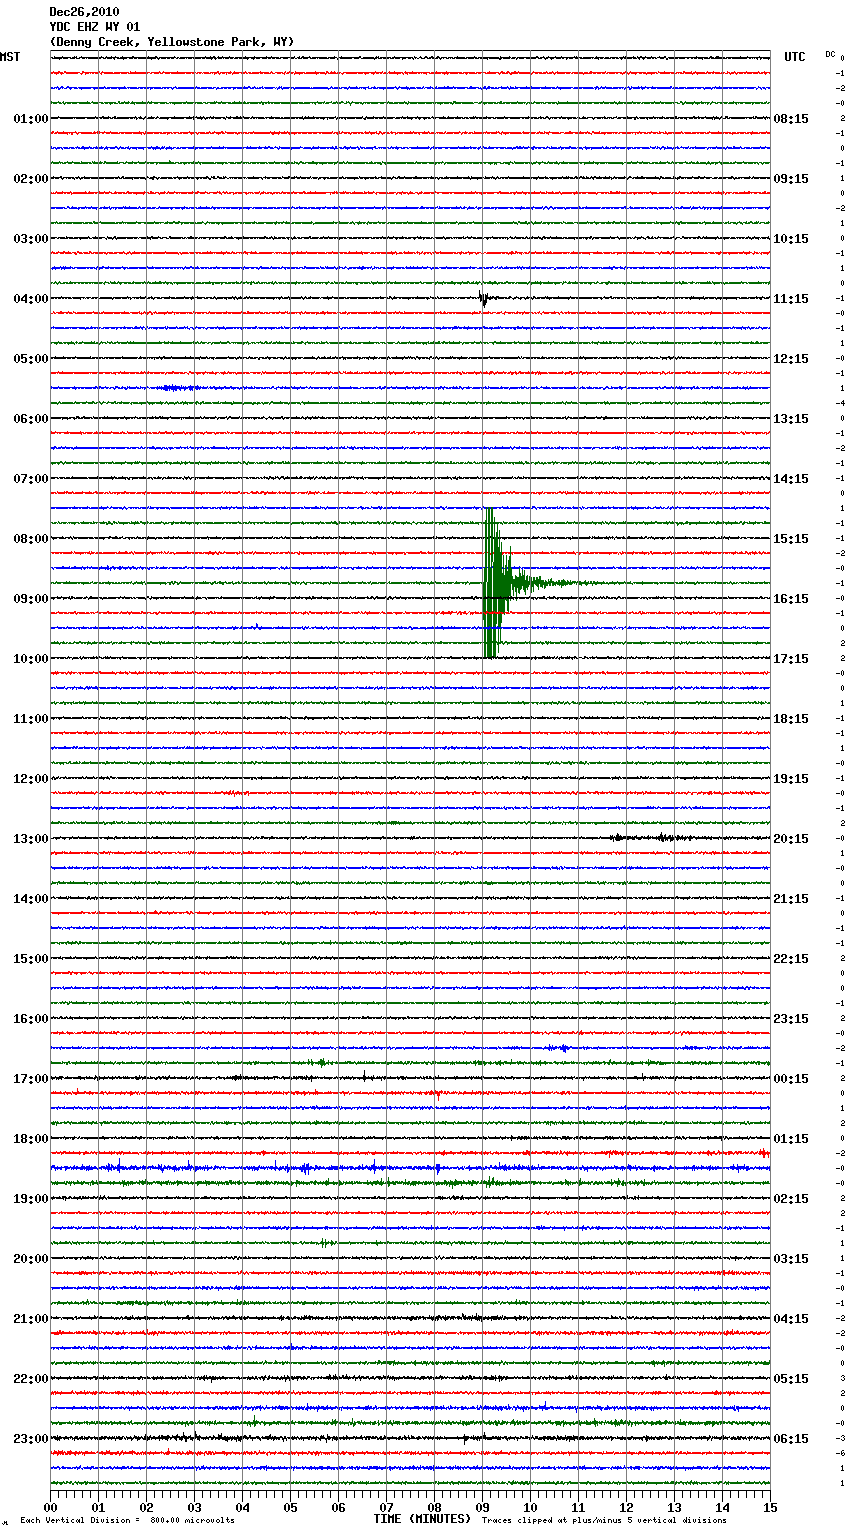
Task: Select the 18:00 MST time label
Action: (30, 1139)
